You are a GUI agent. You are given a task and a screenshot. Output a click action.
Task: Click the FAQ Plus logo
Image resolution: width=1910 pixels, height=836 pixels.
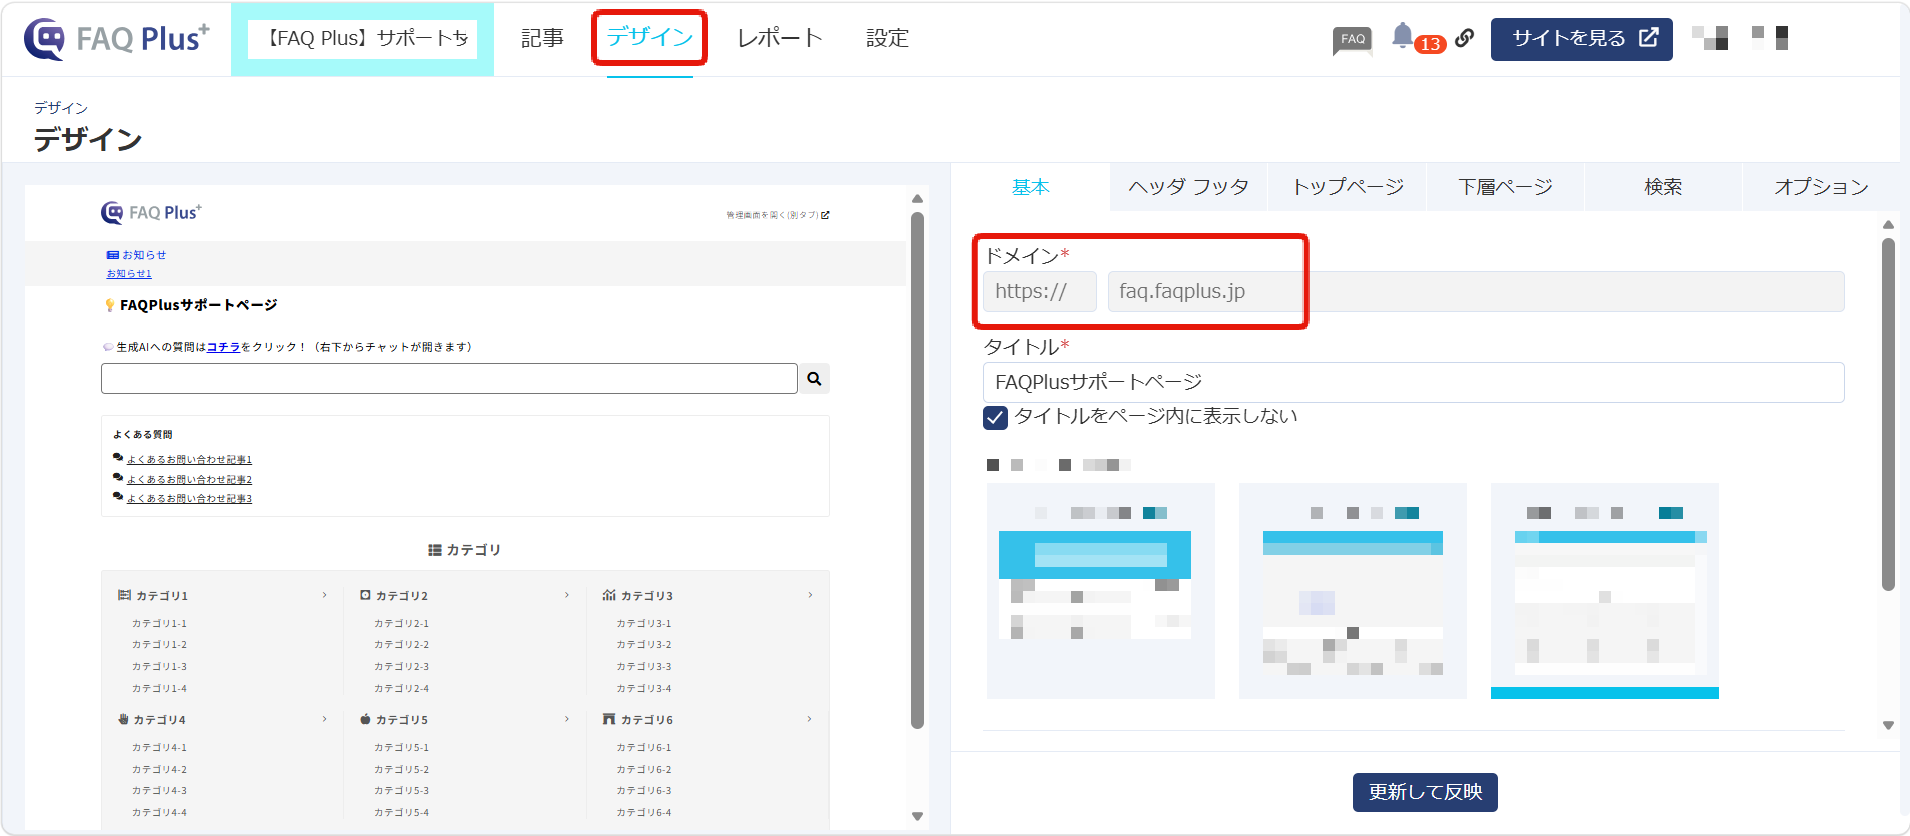tap(116, 39)
